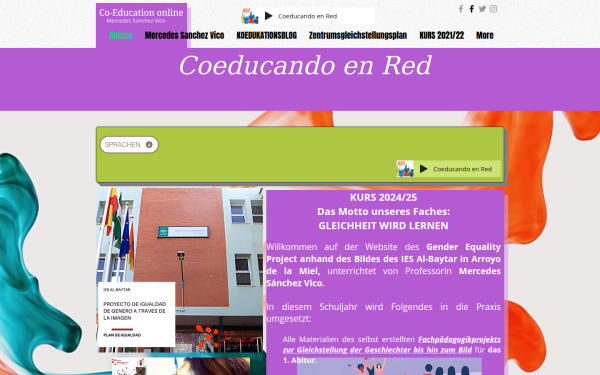This screenshot has width=600, height=375.
Task: Click the 'Das Motto unseres Faches:' line
Action: point(383,212)
